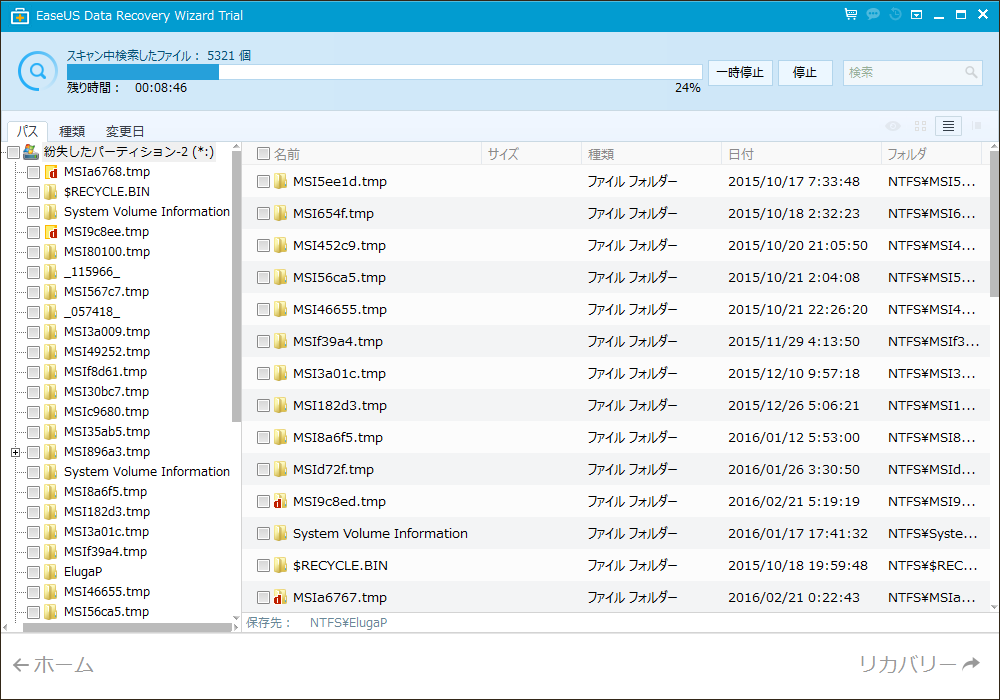Select MSI567c7.tmp in the tree
Viewport: 1000px width, 700px height.
(106, 291)
